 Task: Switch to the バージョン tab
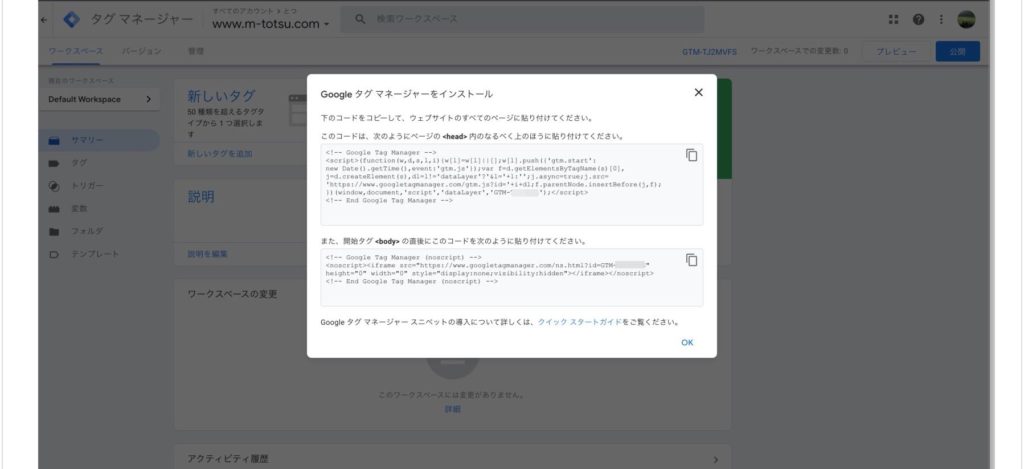[x=142, y=51]
